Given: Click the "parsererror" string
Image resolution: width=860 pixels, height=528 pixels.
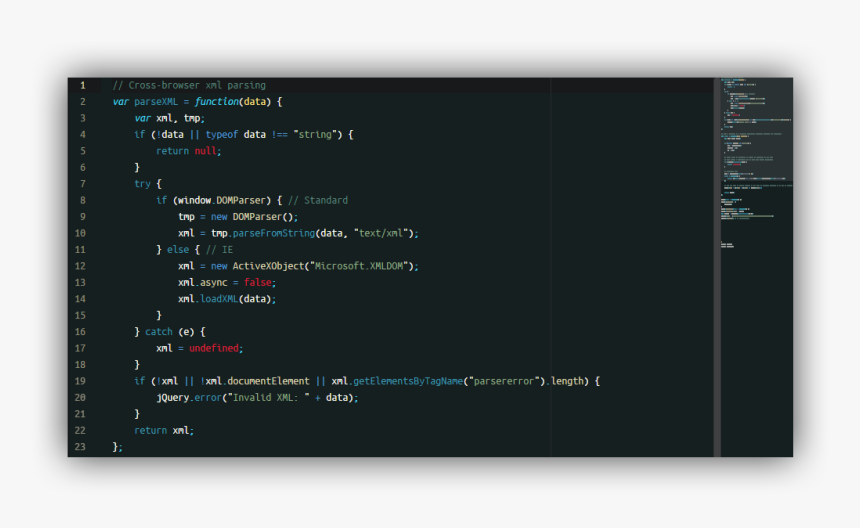Looking at the screenshot, I should click(x=503, y=382).
